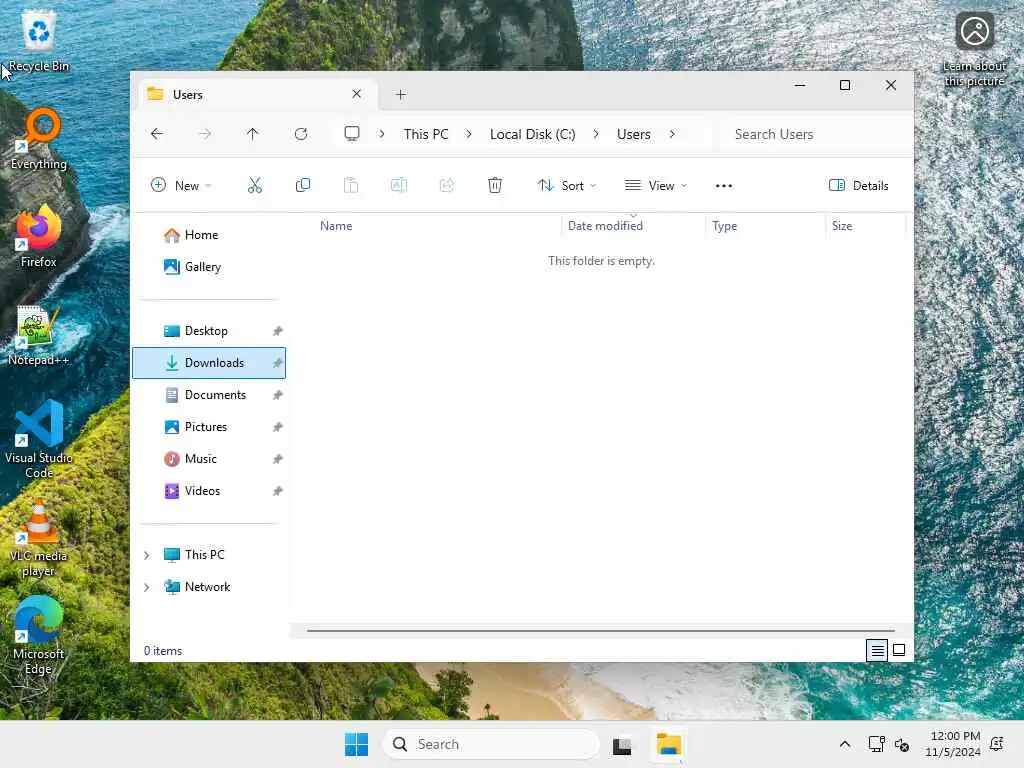
Task: Expand Network in navigation pane
Action: tap(147, 587)
